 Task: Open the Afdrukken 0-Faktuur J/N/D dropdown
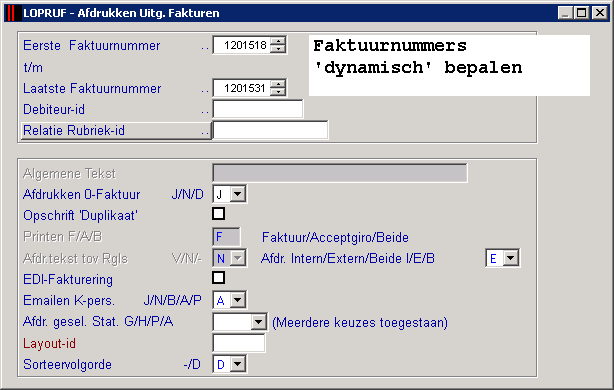[238, 194]
